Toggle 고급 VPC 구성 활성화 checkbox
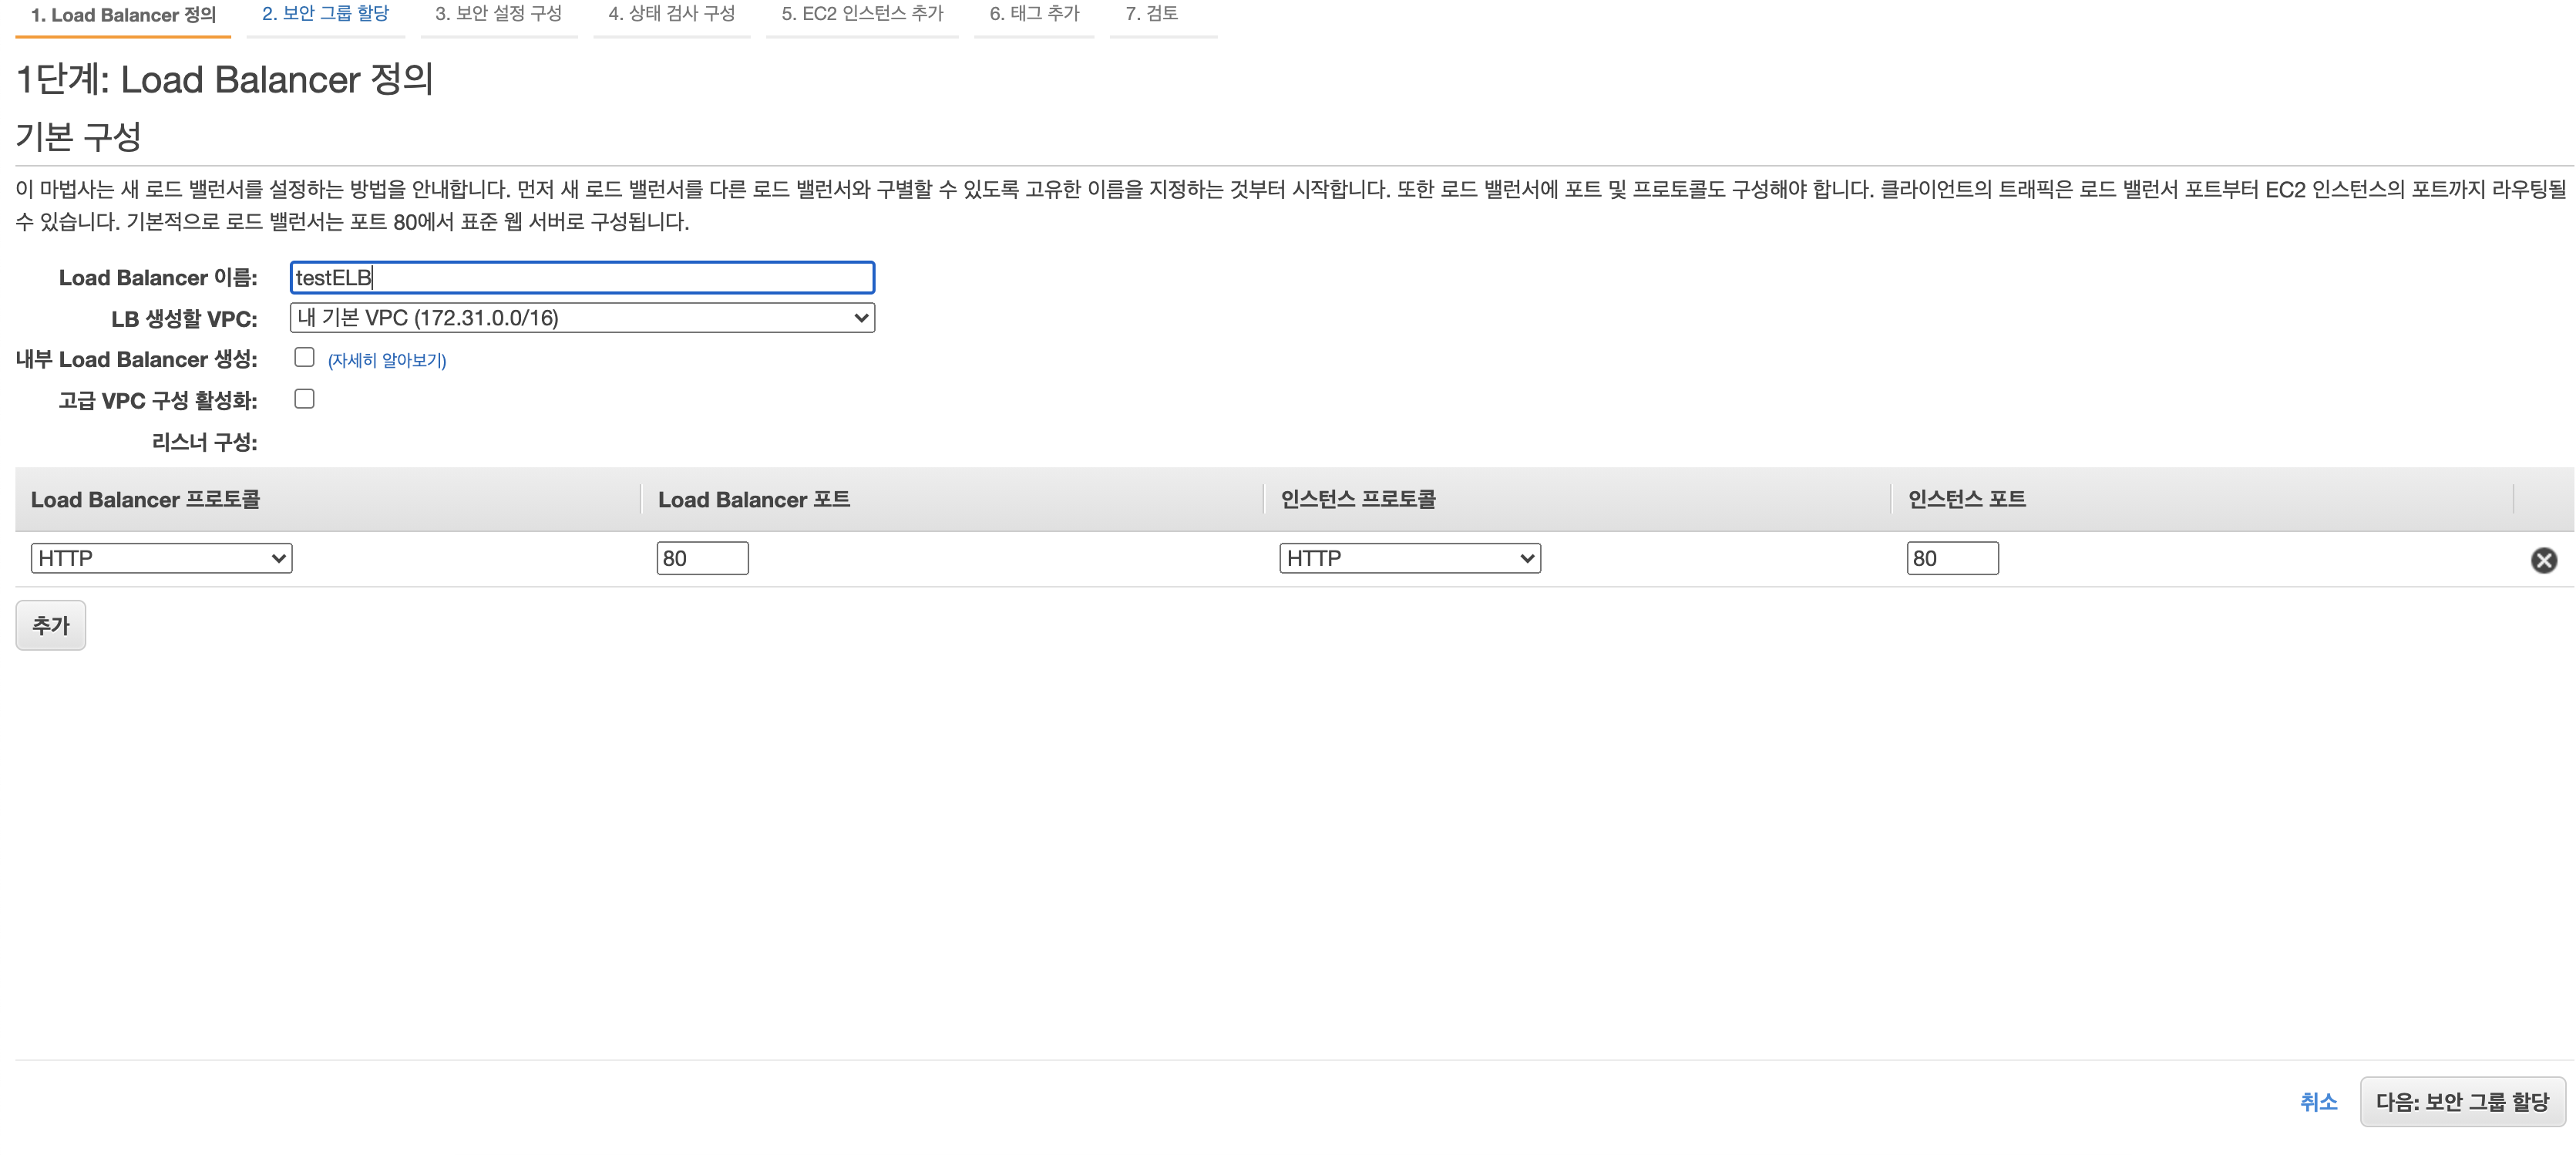 tap(304, 399)
